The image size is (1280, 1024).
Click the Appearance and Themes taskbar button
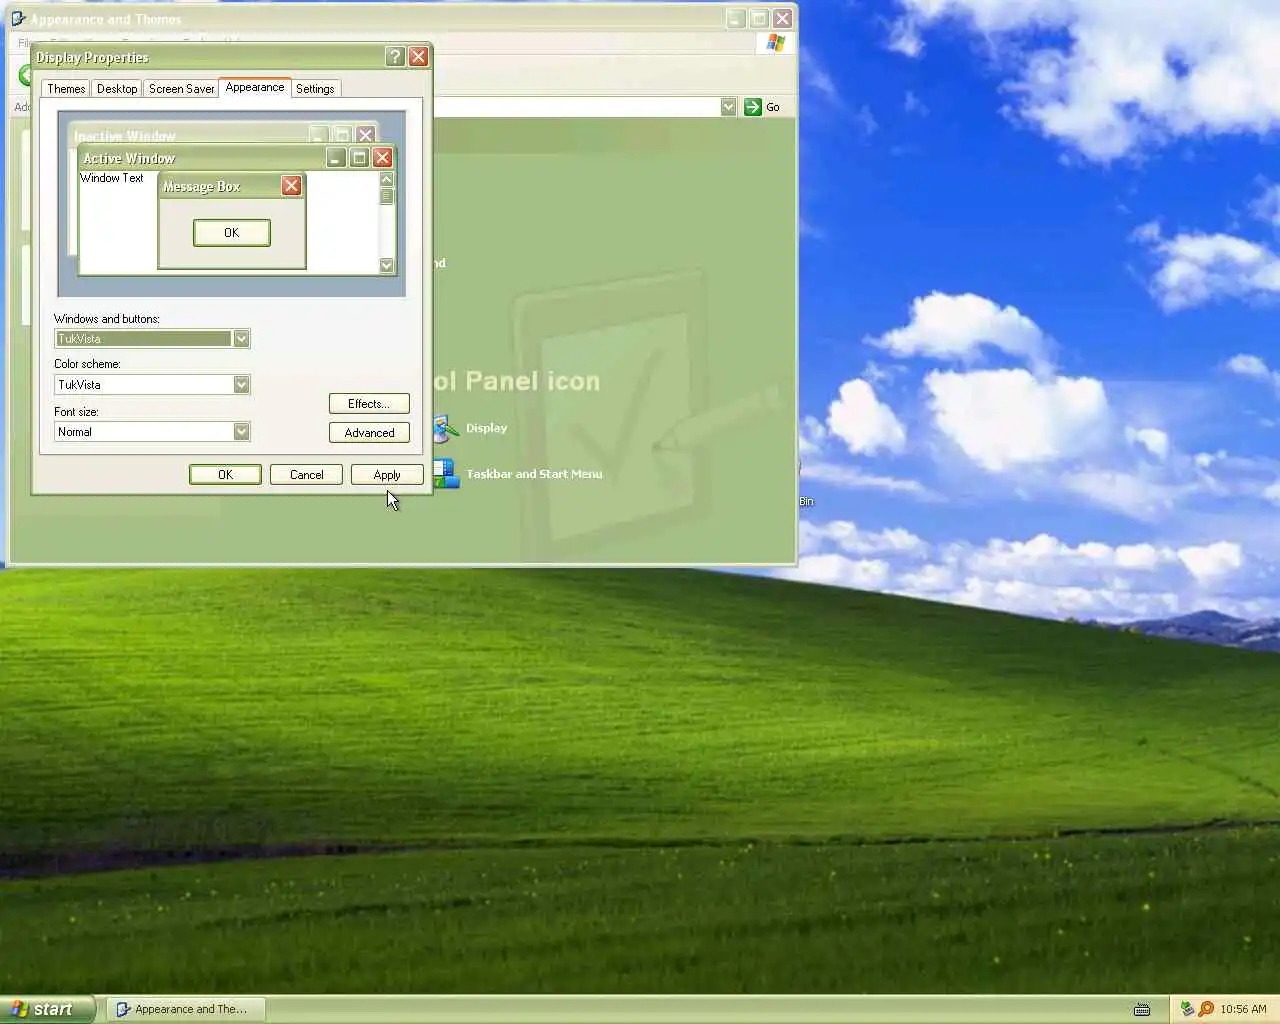point(186,1009)
